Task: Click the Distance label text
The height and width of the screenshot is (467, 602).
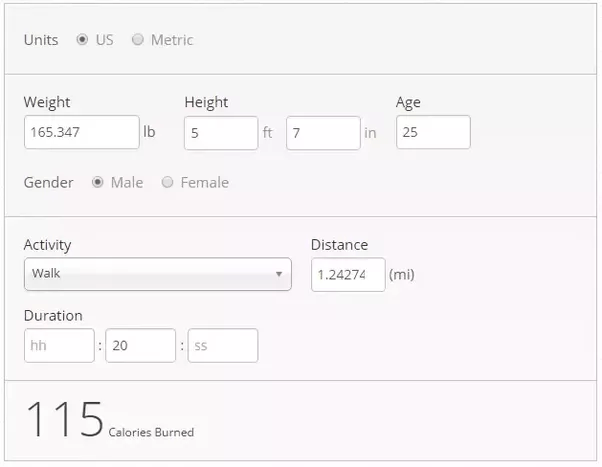Action: [339, 245]
